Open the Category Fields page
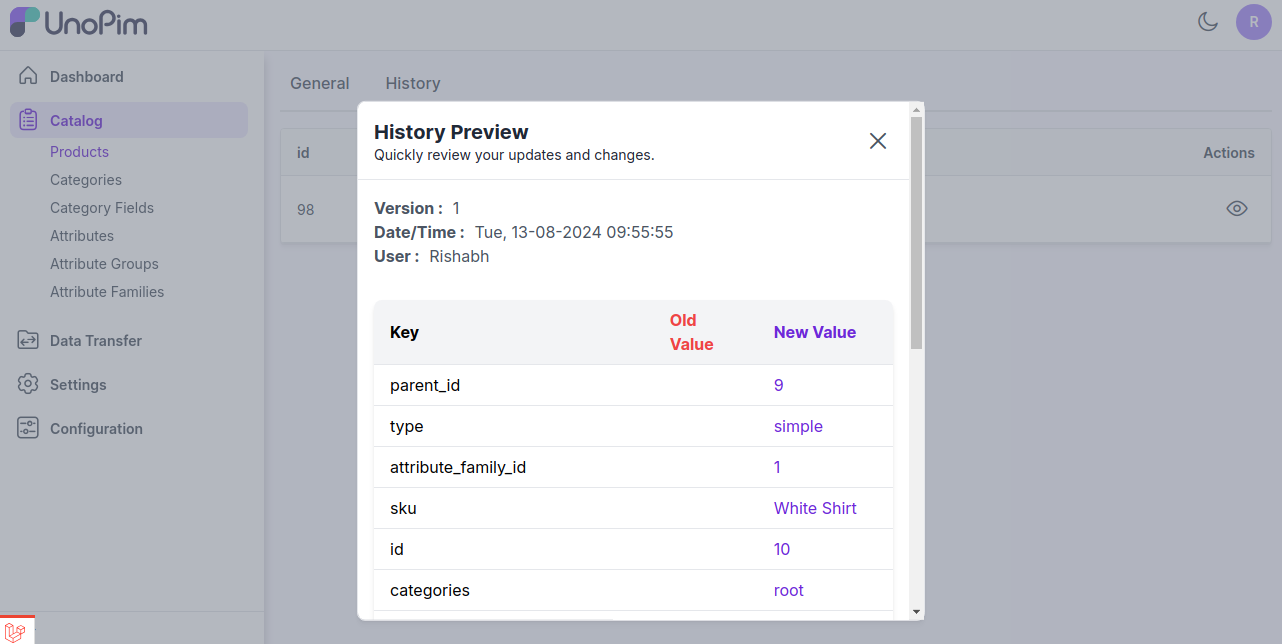1282x644 pixels. pos(102,208)
